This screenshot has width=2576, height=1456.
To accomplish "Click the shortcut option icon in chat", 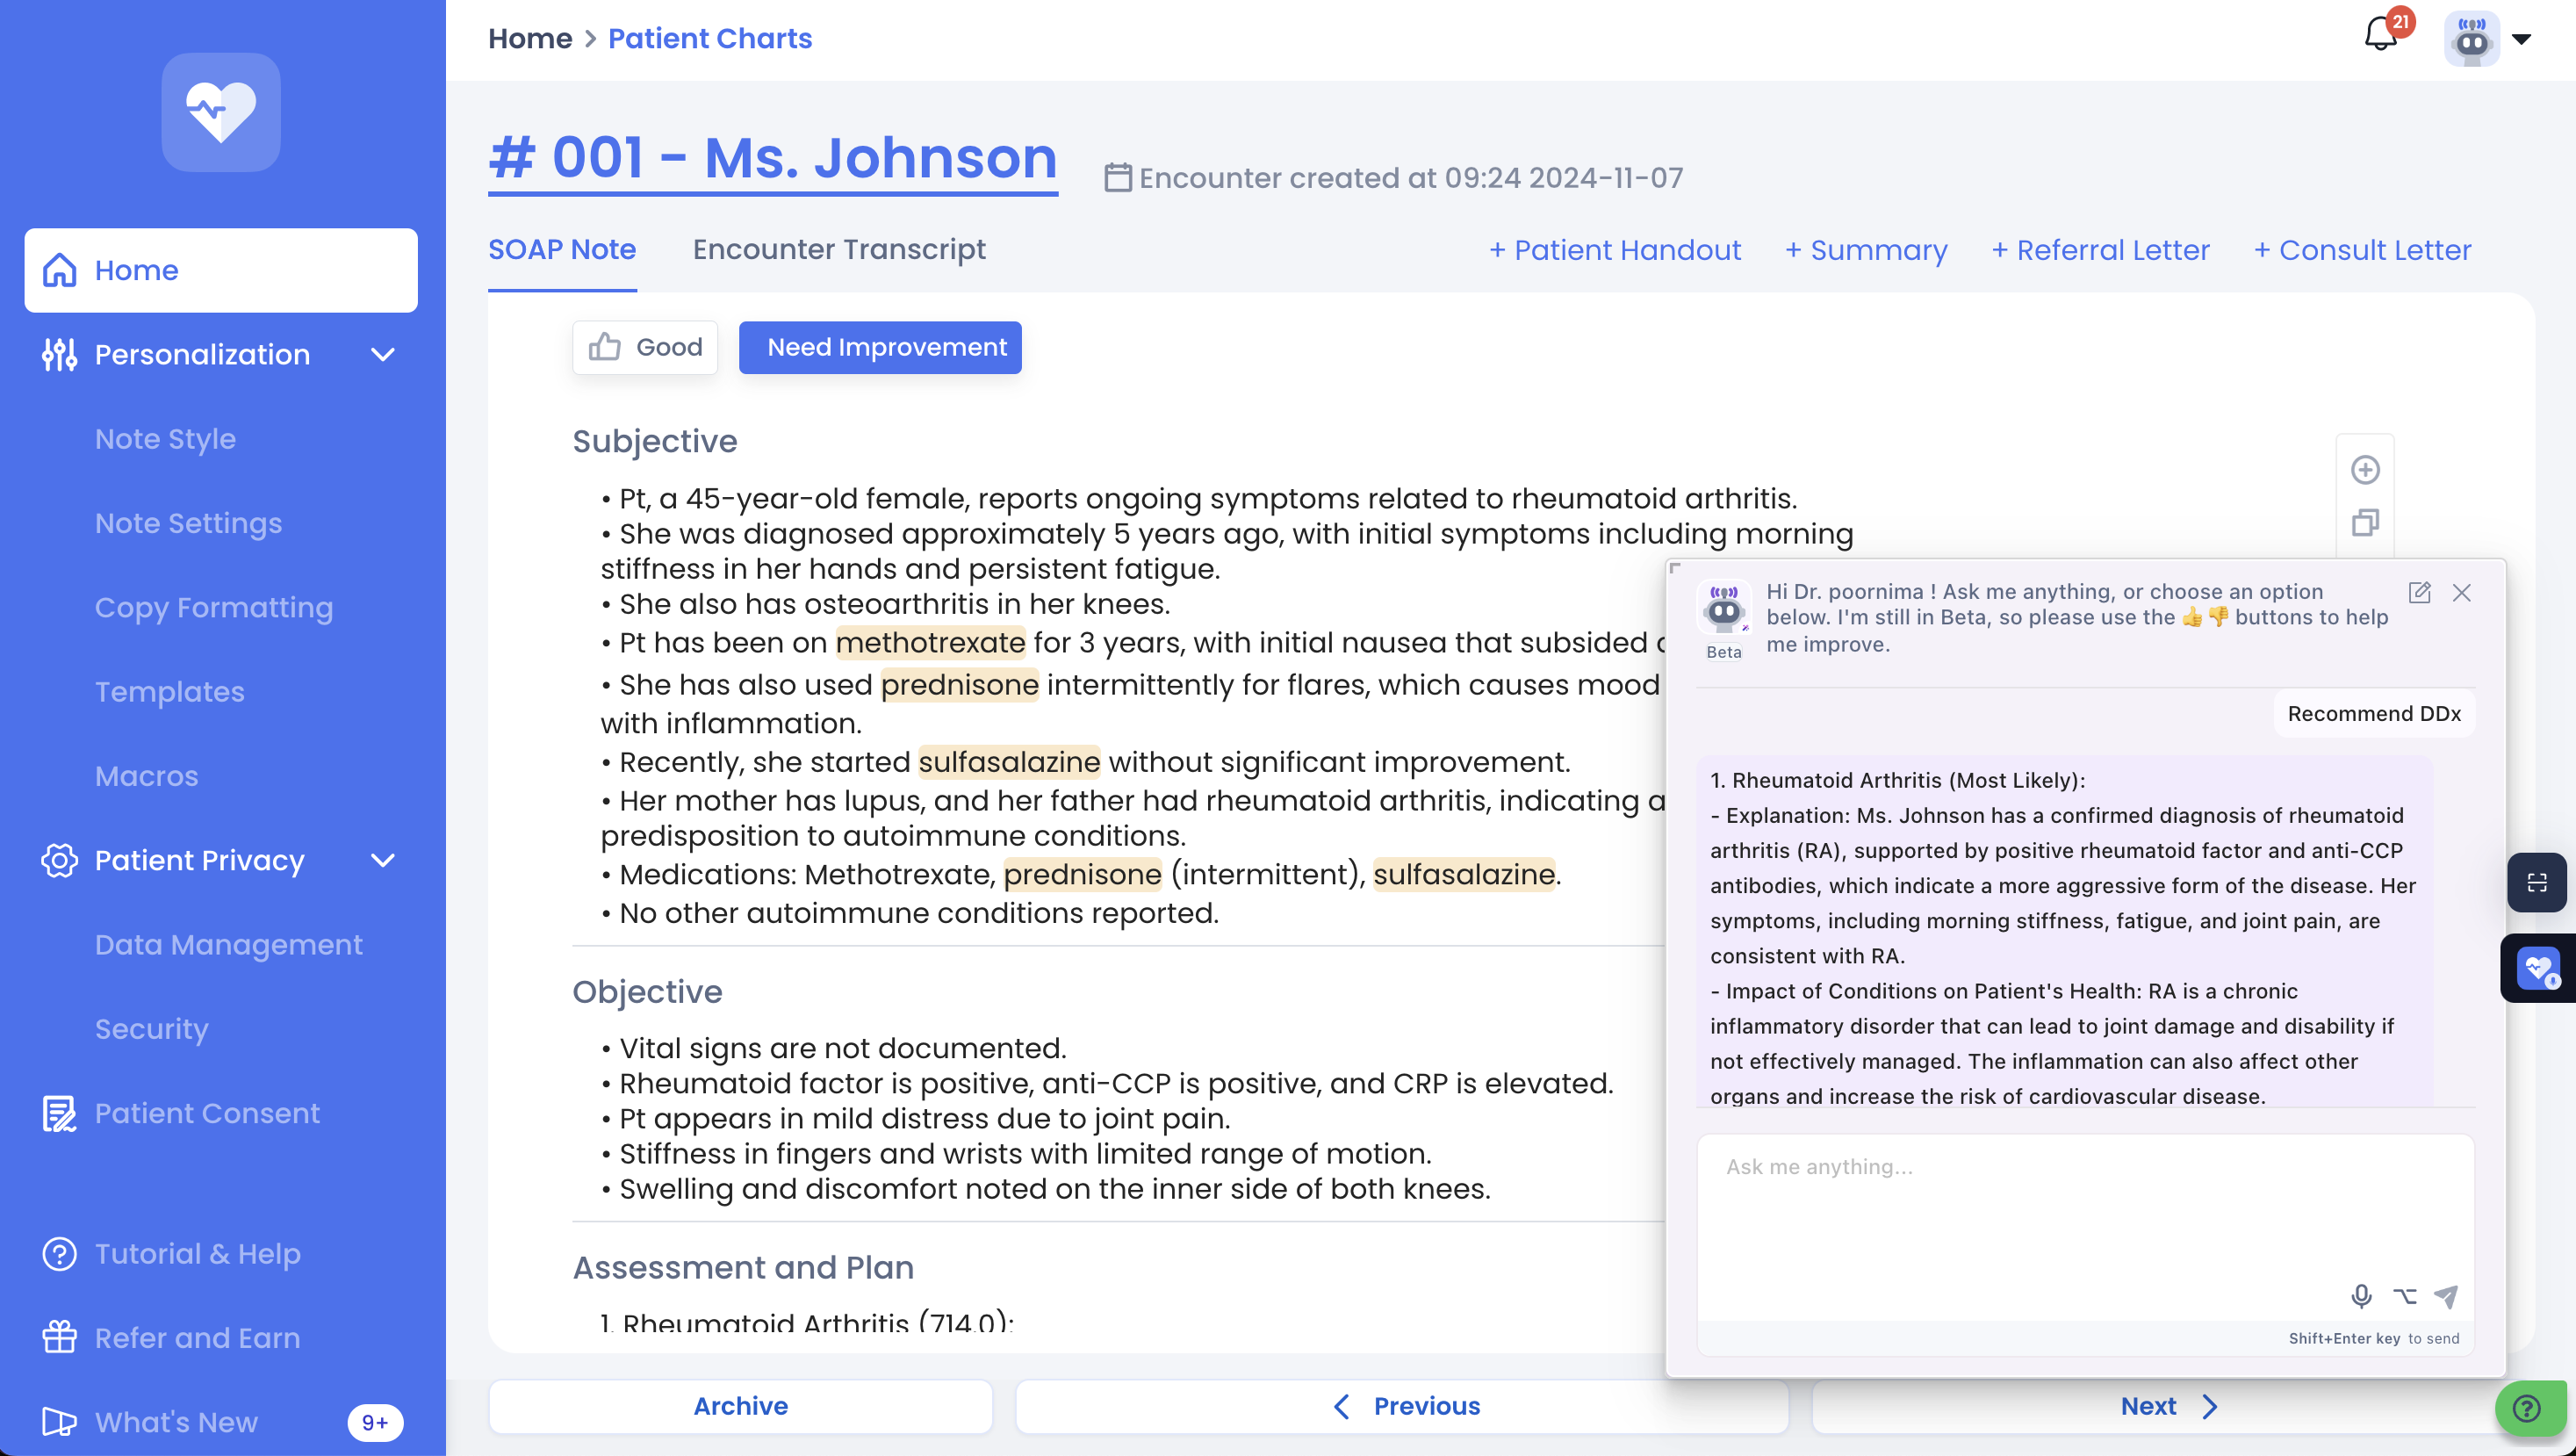I will pyautogui.click(x=2405, y=1296).
